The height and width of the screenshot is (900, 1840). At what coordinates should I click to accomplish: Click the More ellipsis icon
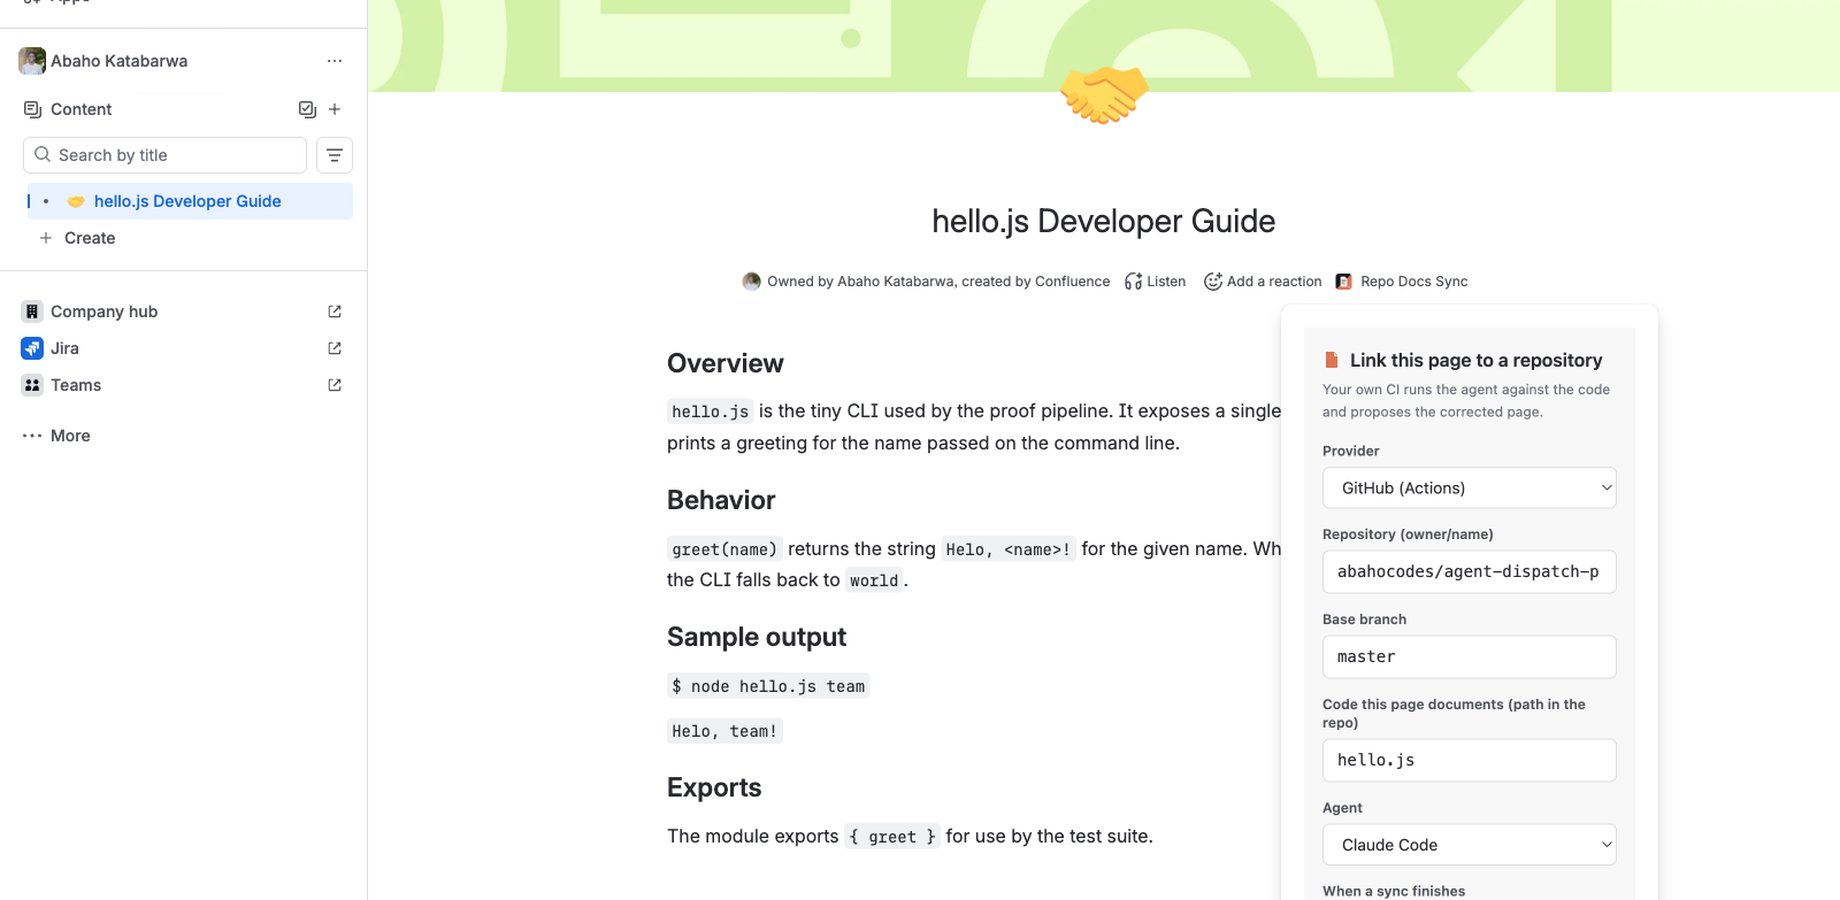click(32, 436)
